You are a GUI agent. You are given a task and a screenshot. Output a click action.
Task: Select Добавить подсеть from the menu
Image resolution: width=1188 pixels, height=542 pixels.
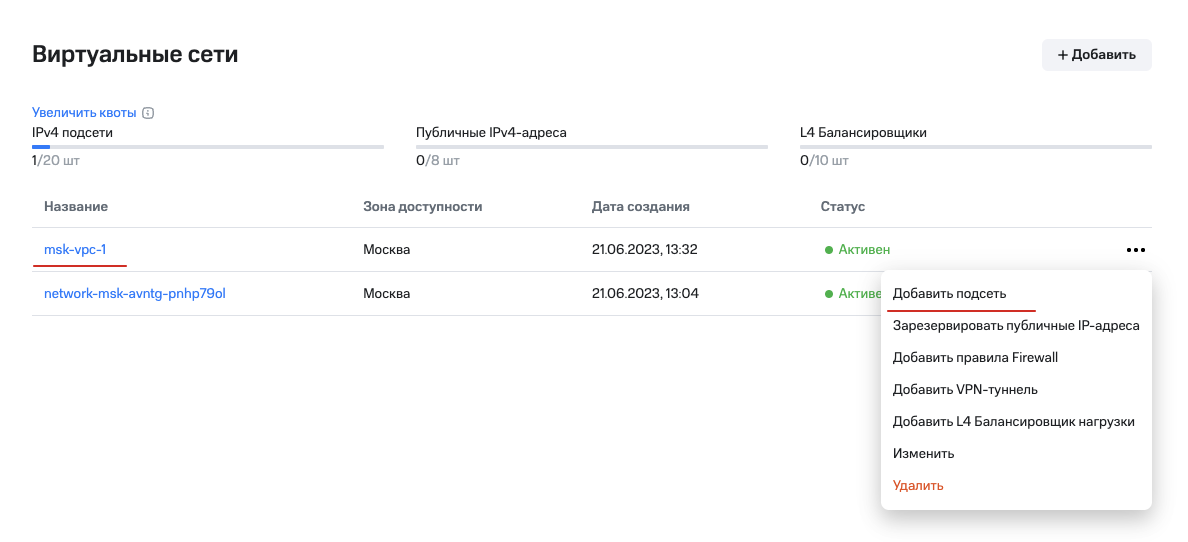[949, 294]
